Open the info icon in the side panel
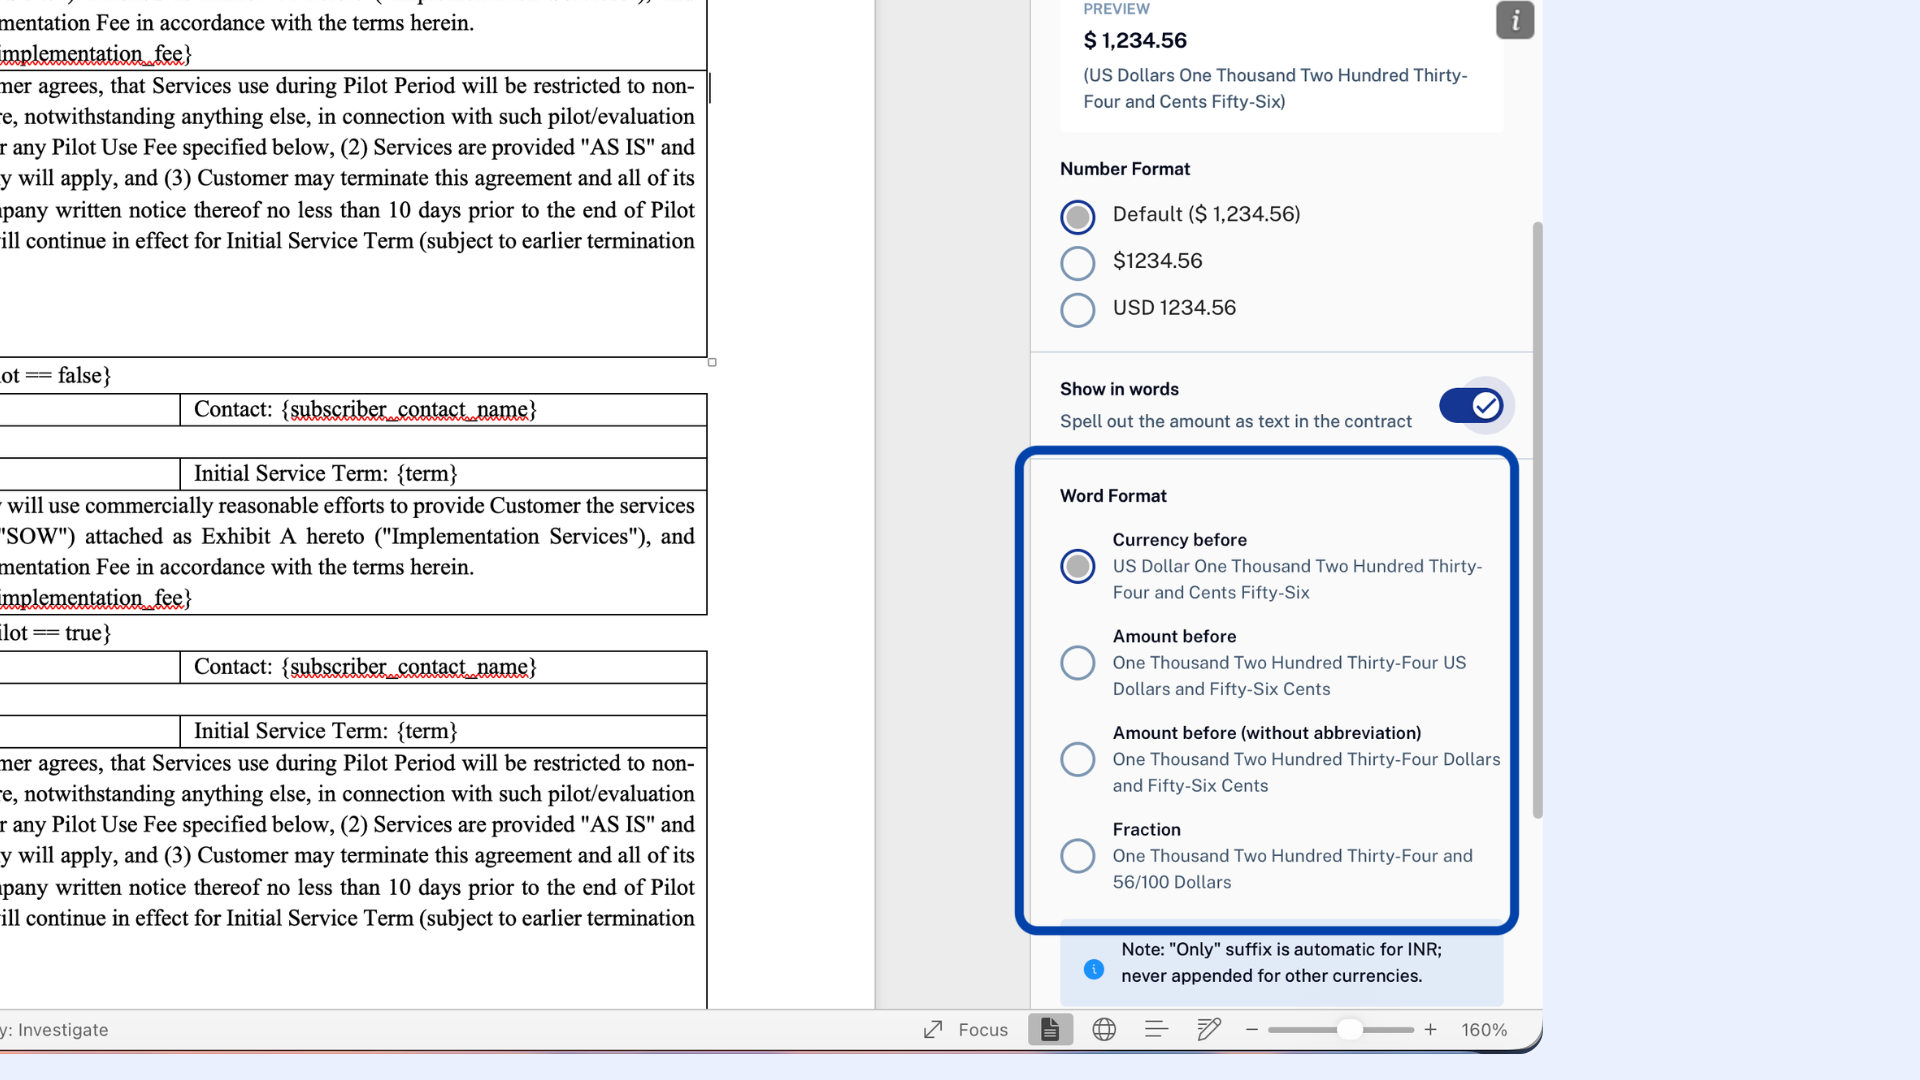The image size is (1920, 1080). click(1515, 20)
